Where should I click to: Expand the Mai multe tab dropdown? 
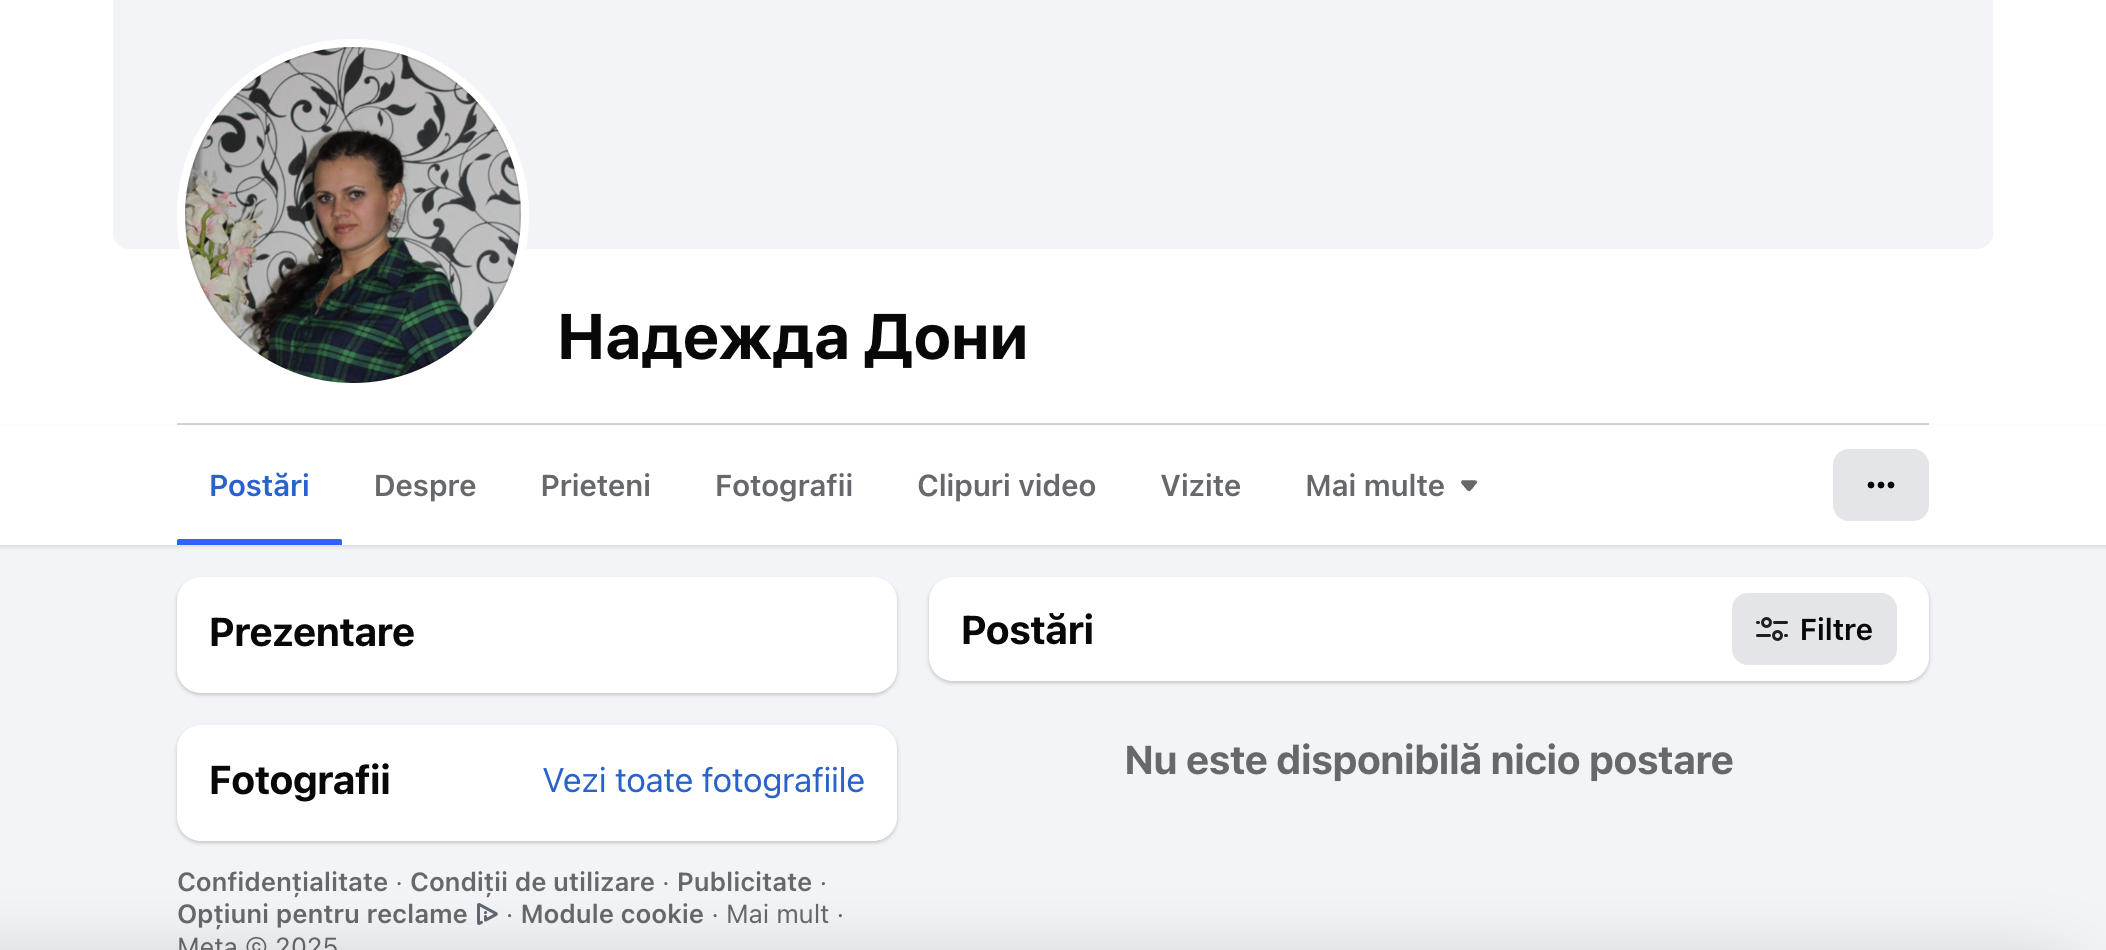click(x=1391, y=486)
